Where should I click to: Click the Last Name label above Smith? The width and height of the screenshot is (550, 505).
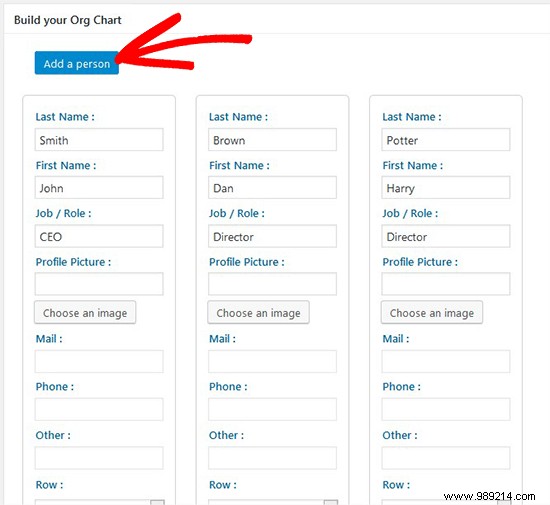(x=65, y=117)
